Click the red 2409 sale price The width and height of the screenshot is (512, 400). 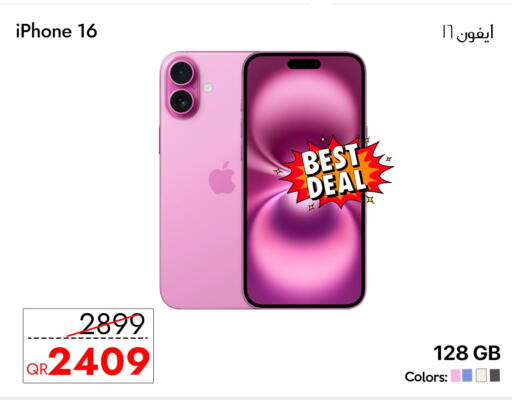click(99, 361)
